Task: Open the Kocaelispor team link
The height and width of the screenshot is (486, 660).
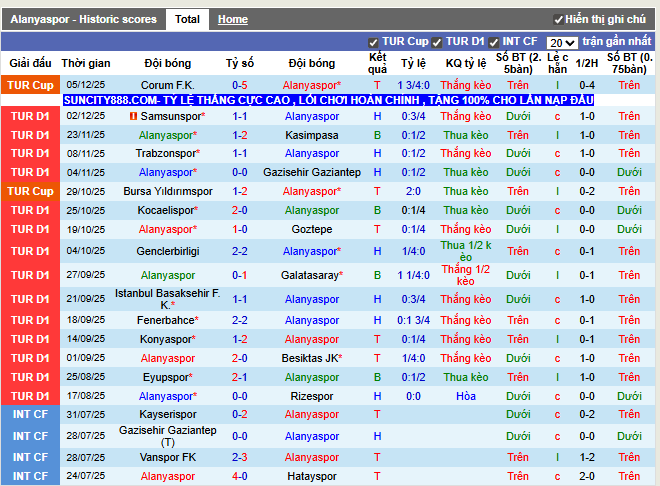Action: (x=168, y=210)
